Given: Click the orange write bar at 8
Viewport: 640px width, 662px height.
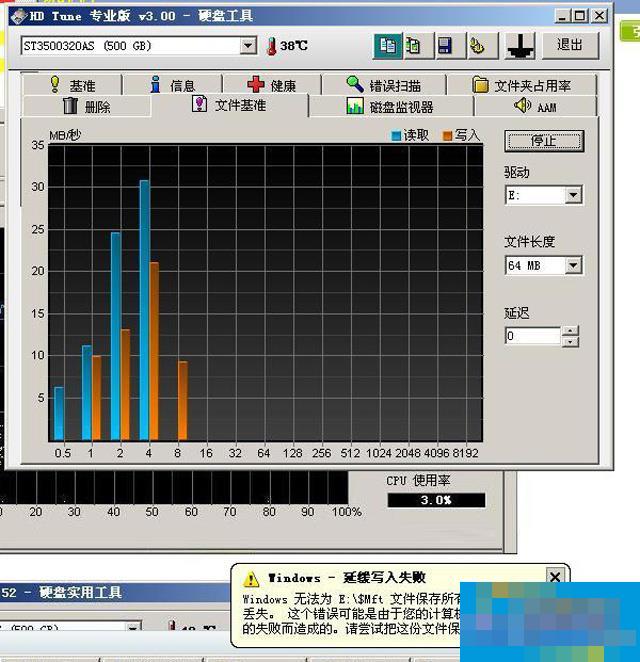Looking at the screenshot, I should 182,401.
